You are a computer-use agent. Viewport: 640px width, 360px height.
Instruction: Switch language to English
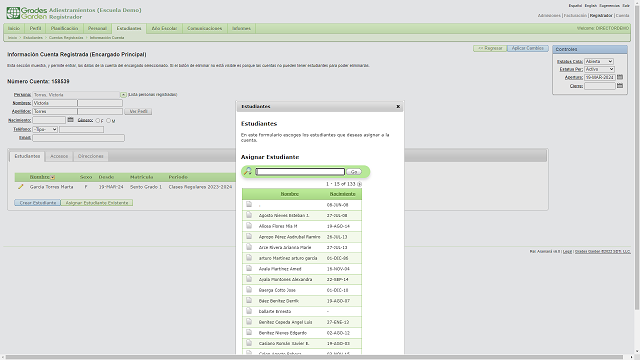coord(591,6)
